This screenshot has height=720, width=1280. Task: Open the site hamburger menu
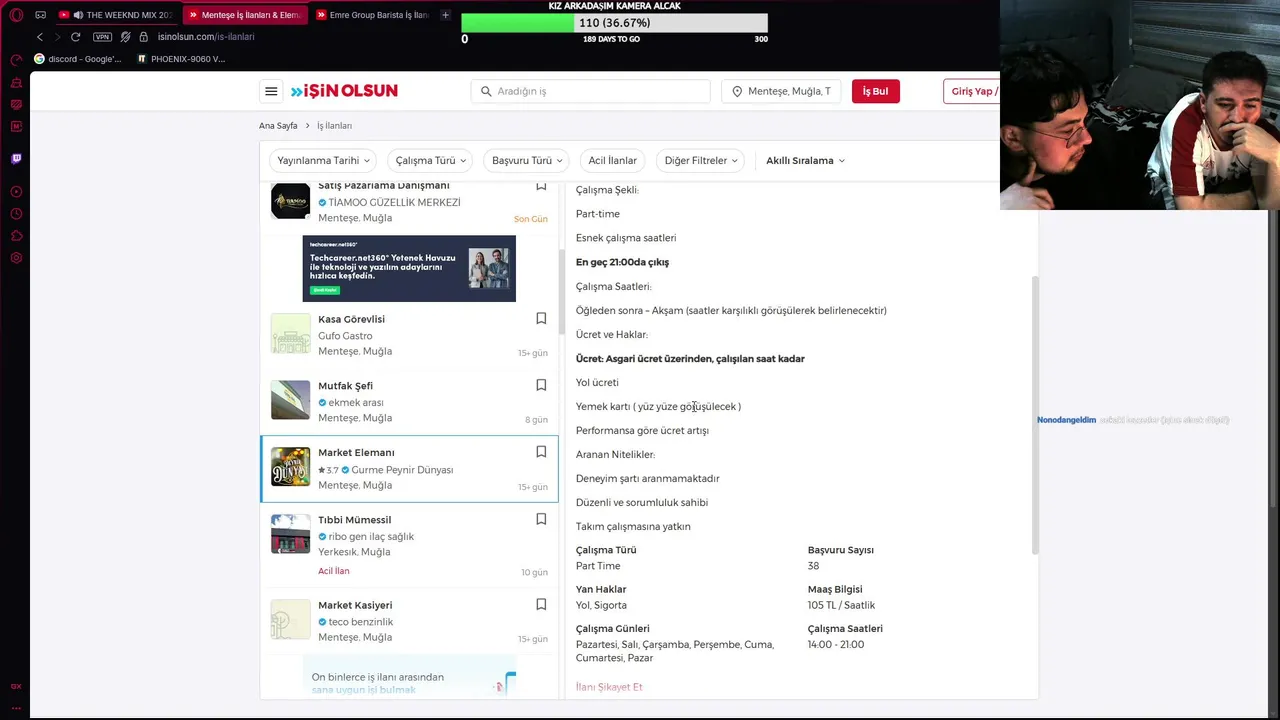271,91
